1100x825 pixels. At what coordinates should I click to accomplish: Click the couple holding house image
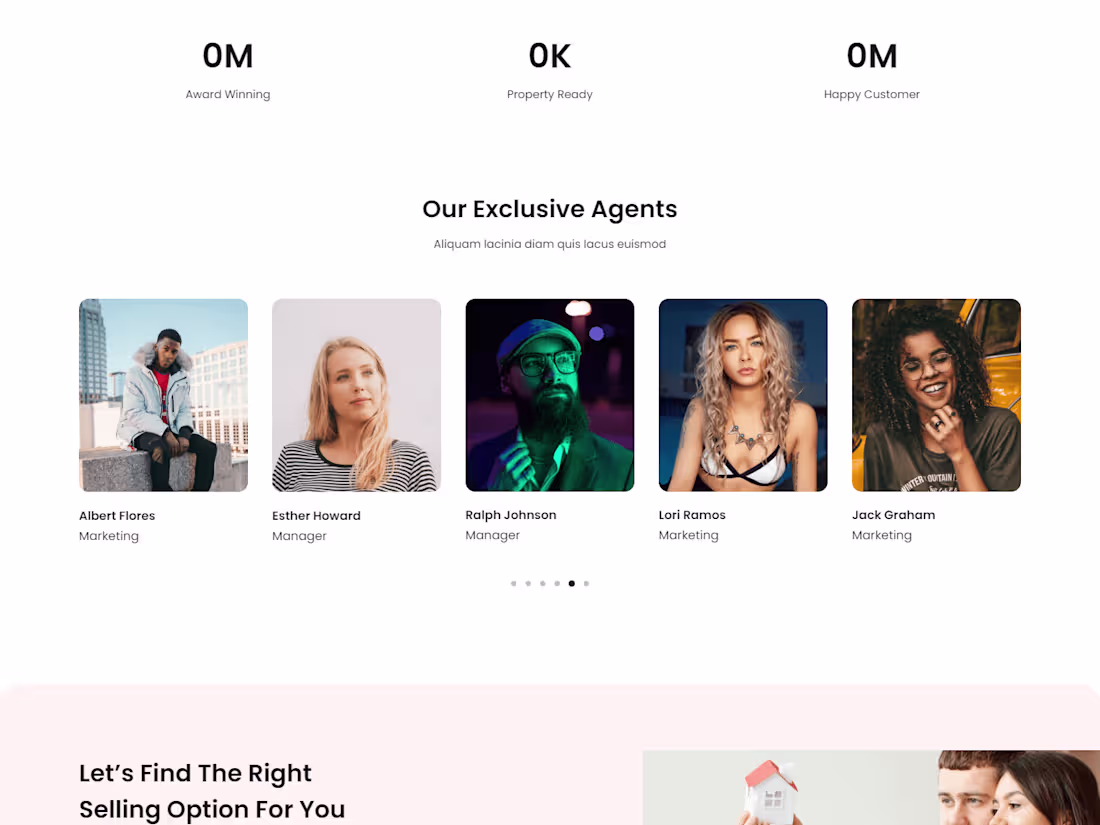[x=871, y=788]
